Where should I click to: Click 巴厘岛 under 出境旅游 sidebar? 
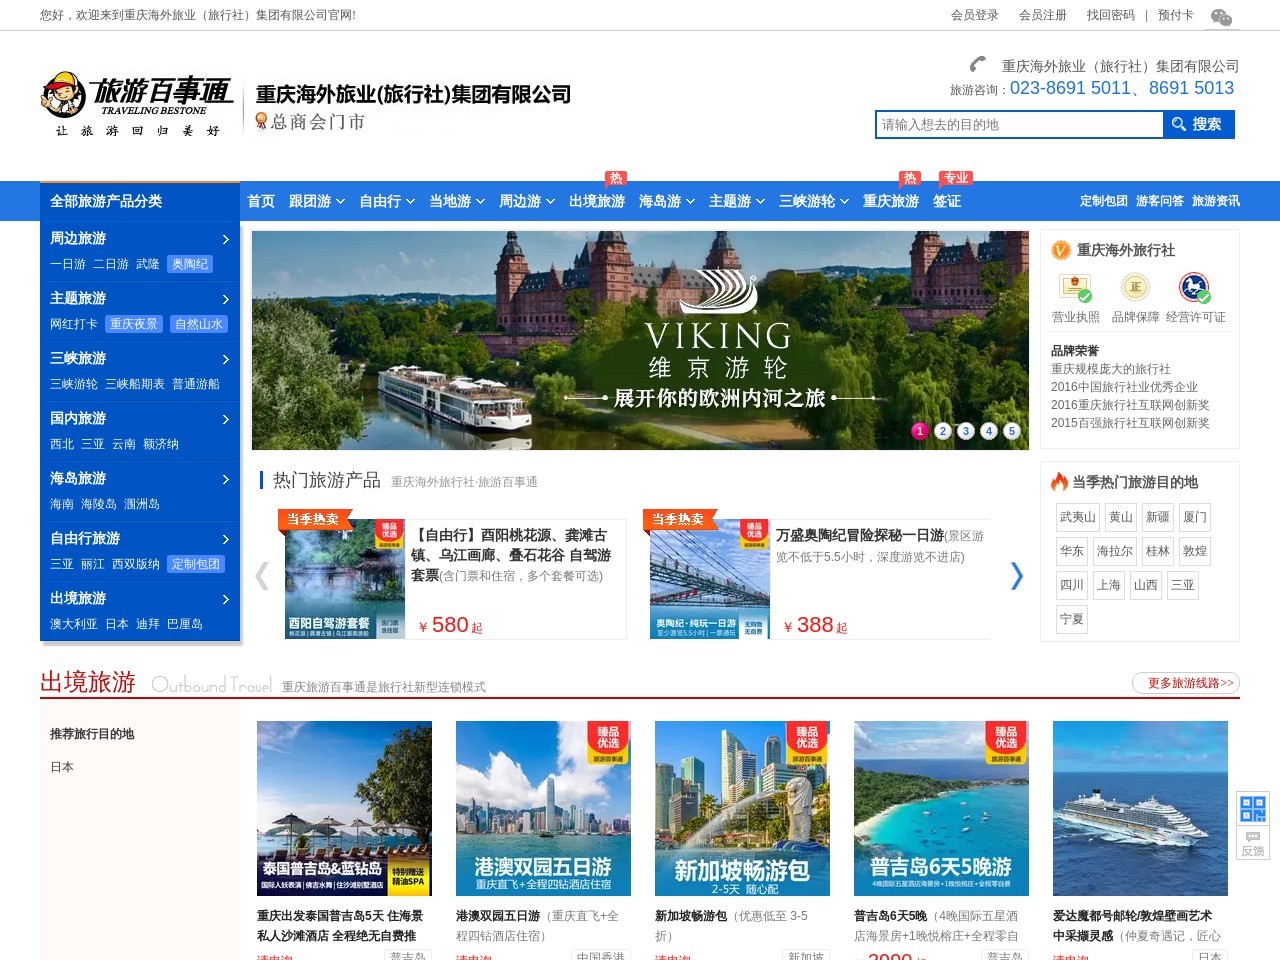[185, 624]
